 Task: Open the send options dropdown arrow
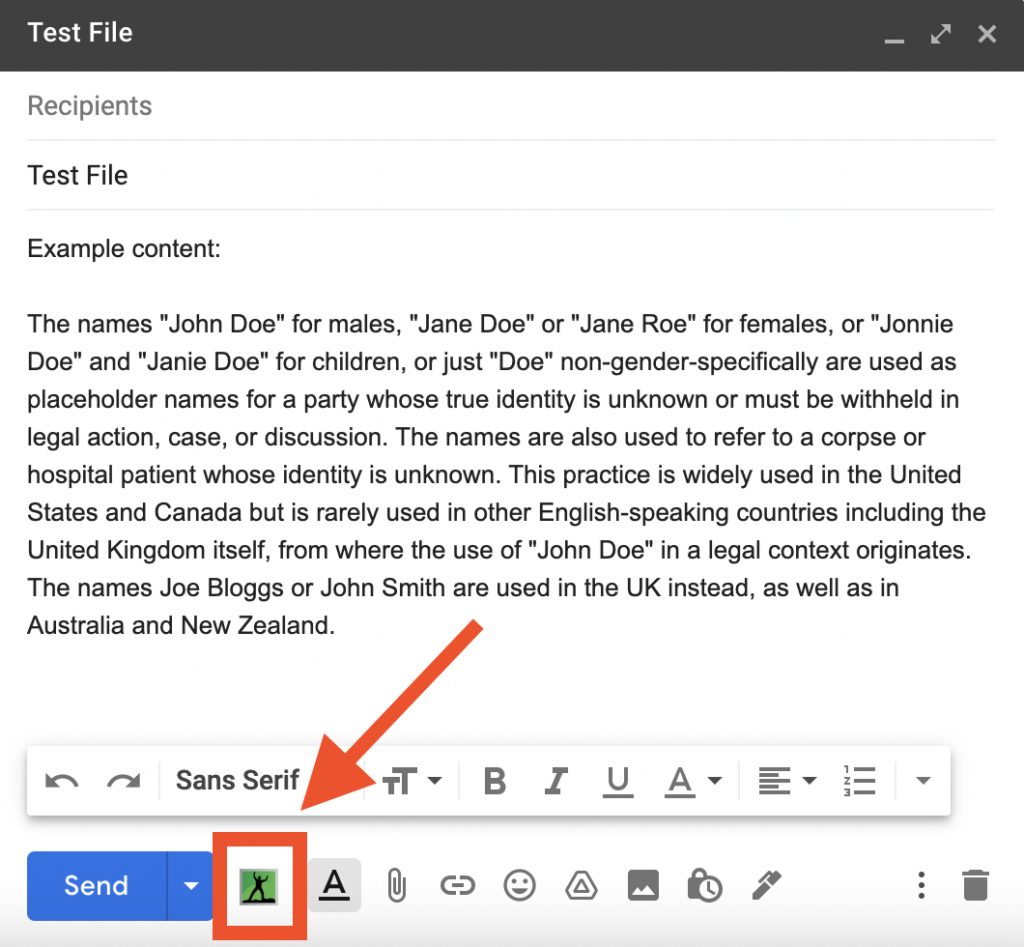(x=191, y=886)
